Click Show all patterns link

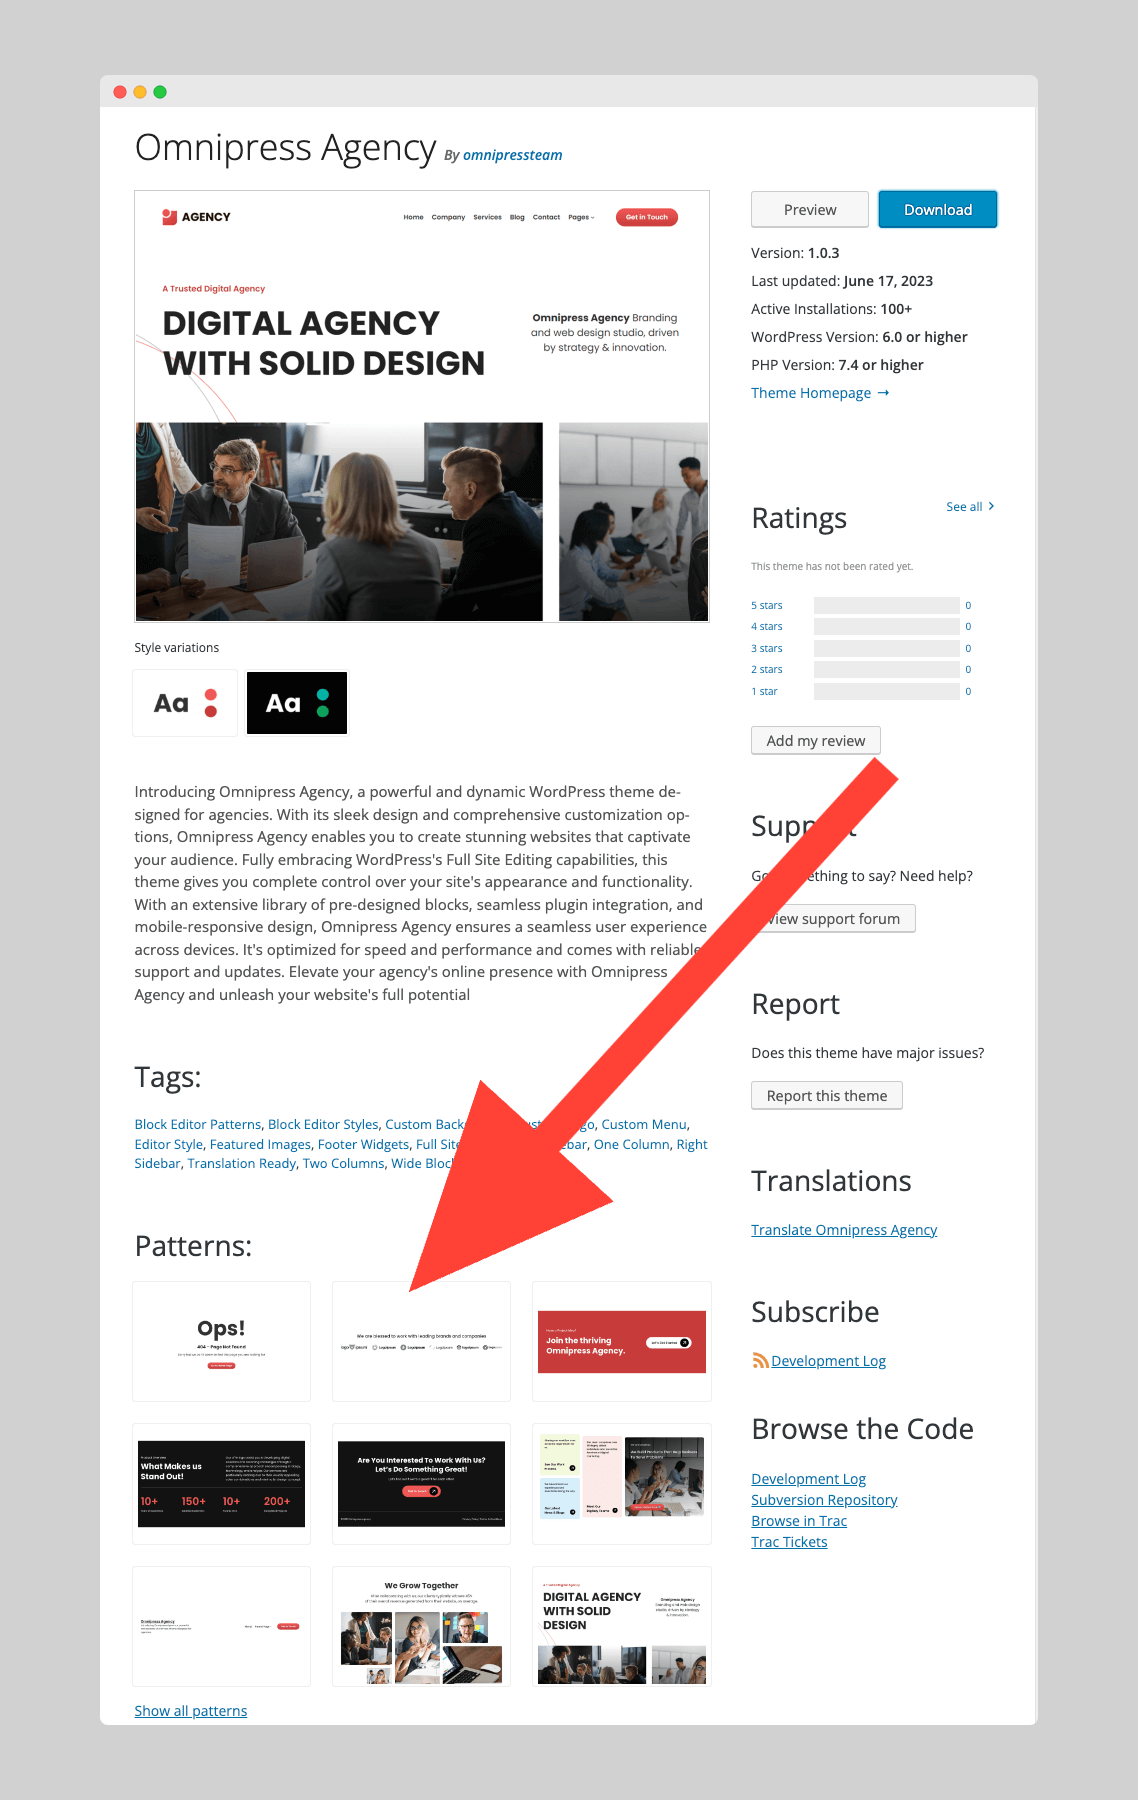[191, 1711]
